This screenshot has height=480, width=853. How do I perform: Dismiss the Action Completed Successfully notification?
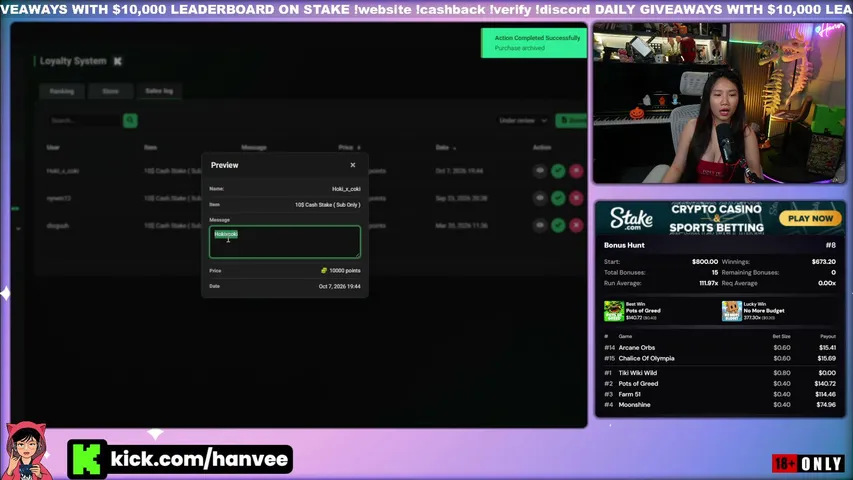[x=534, y=43]
